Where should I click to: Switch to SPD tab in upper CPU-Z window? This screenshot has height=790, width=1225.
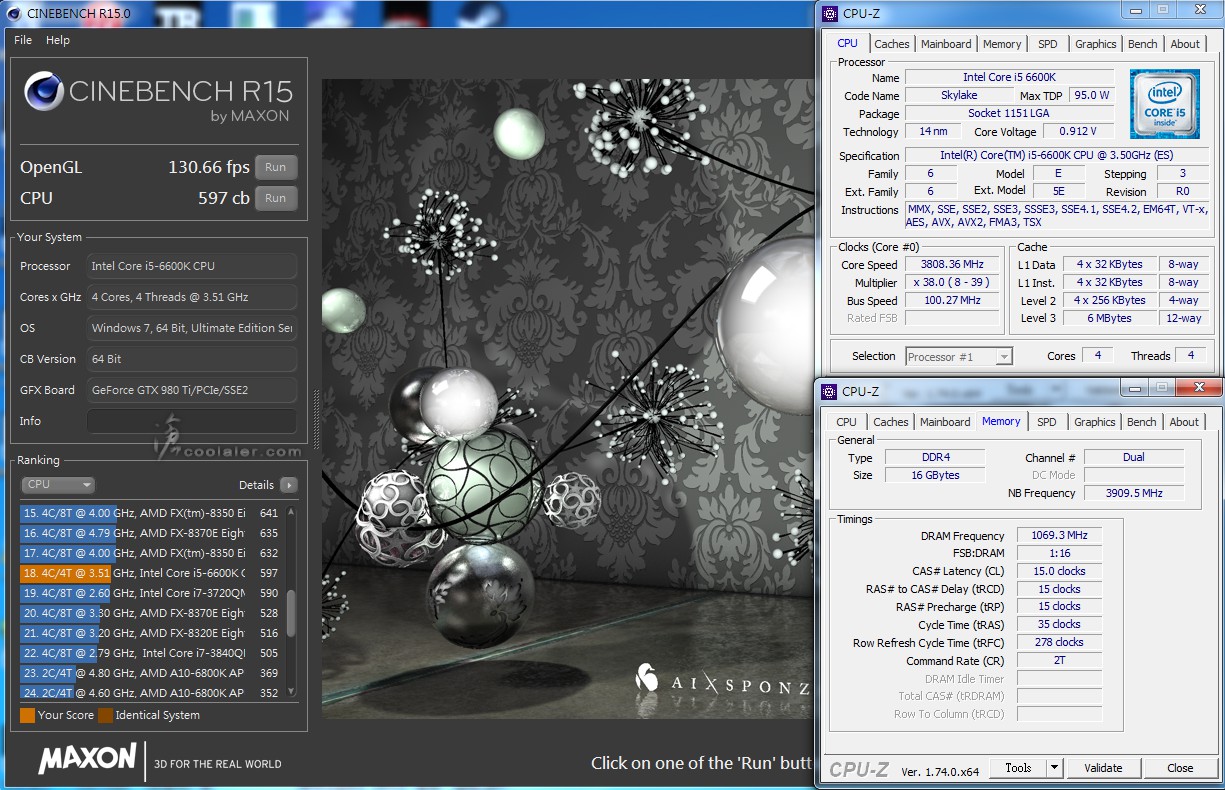tap(1047, 44)
